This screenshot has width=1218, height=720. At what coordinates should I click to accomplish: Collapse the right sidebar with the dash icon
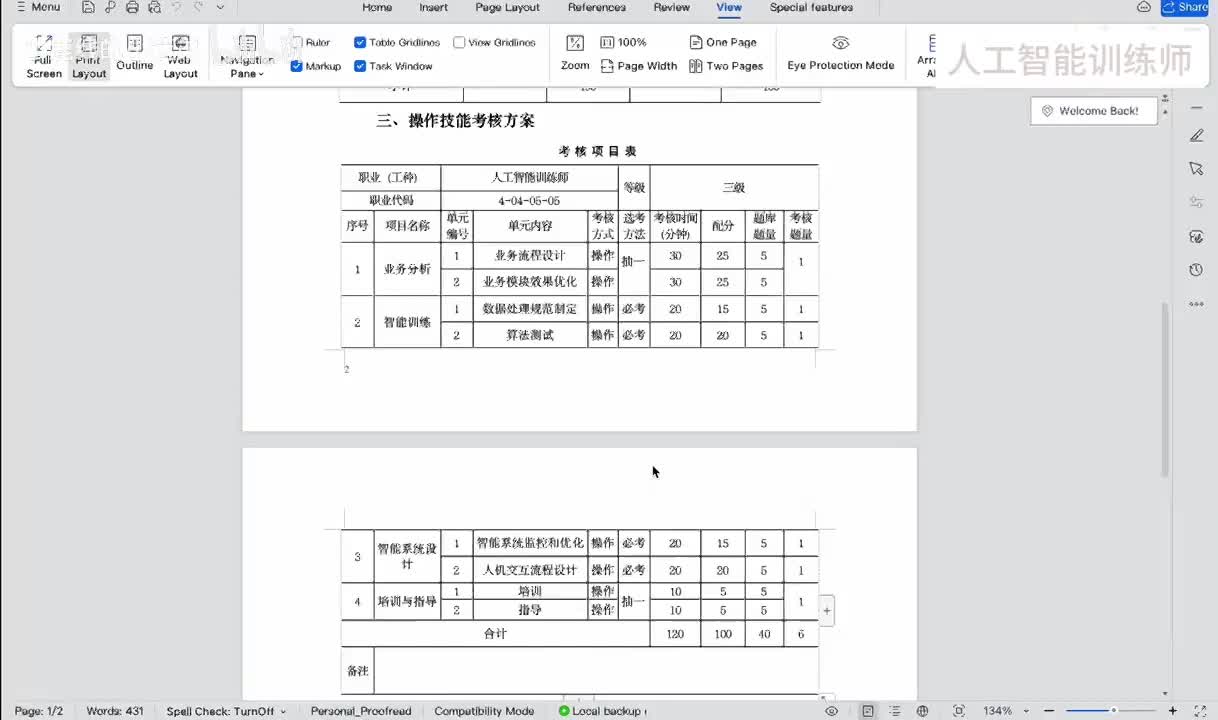coord(1196,107)
